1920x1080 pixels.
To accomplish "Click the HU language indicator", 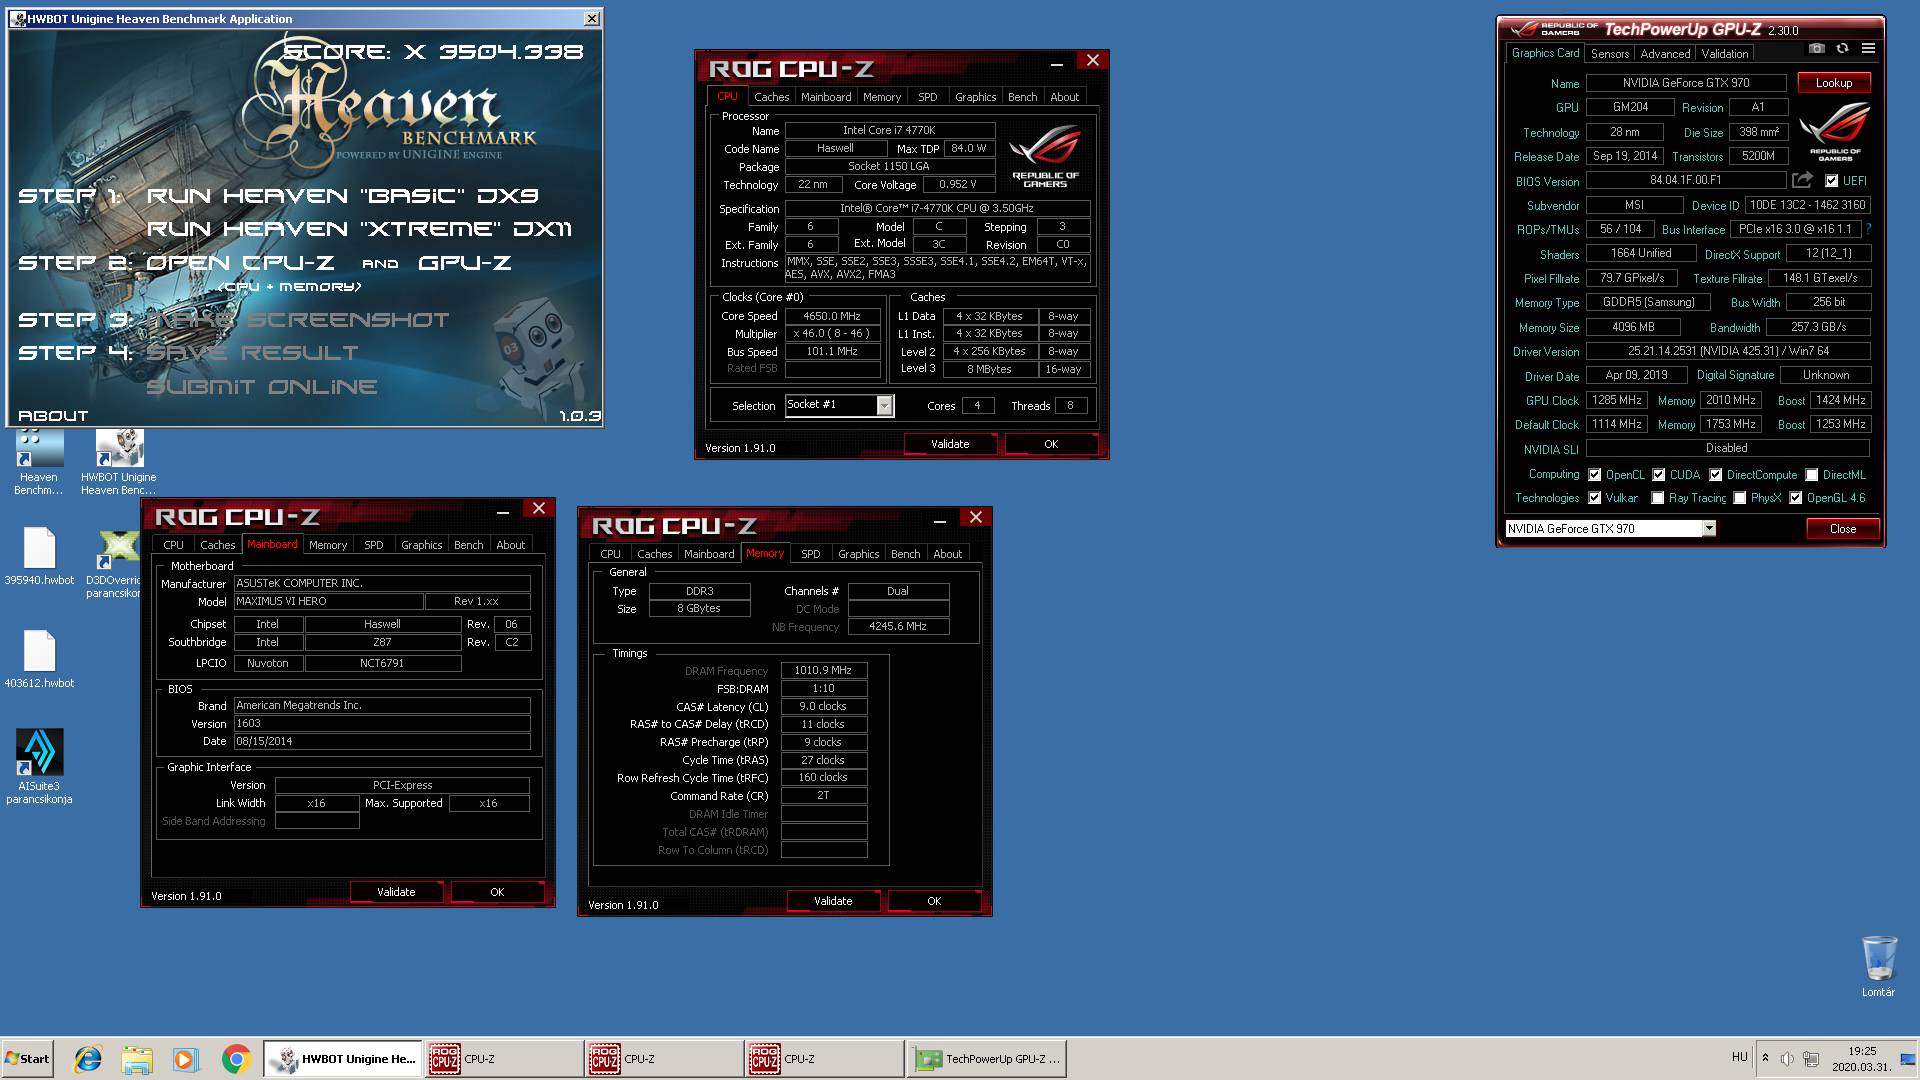I will pyautogui.click(x=1739, y=1057).
